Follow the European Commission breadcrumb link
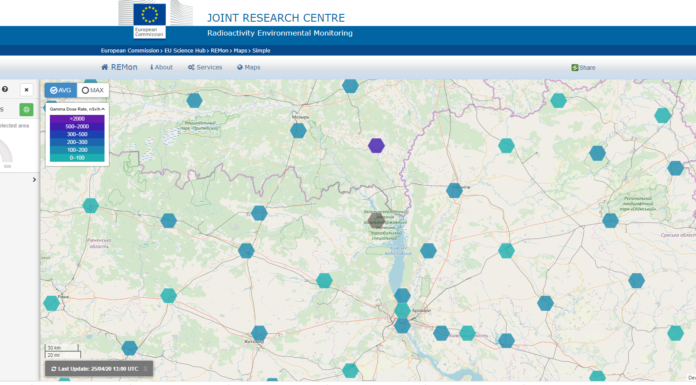696x385 pixels. click(130, 51)
